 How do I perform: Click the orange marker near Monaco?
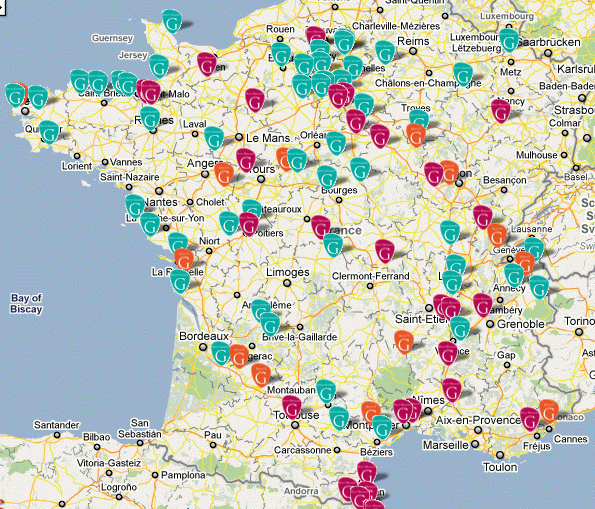coord(549,411)
